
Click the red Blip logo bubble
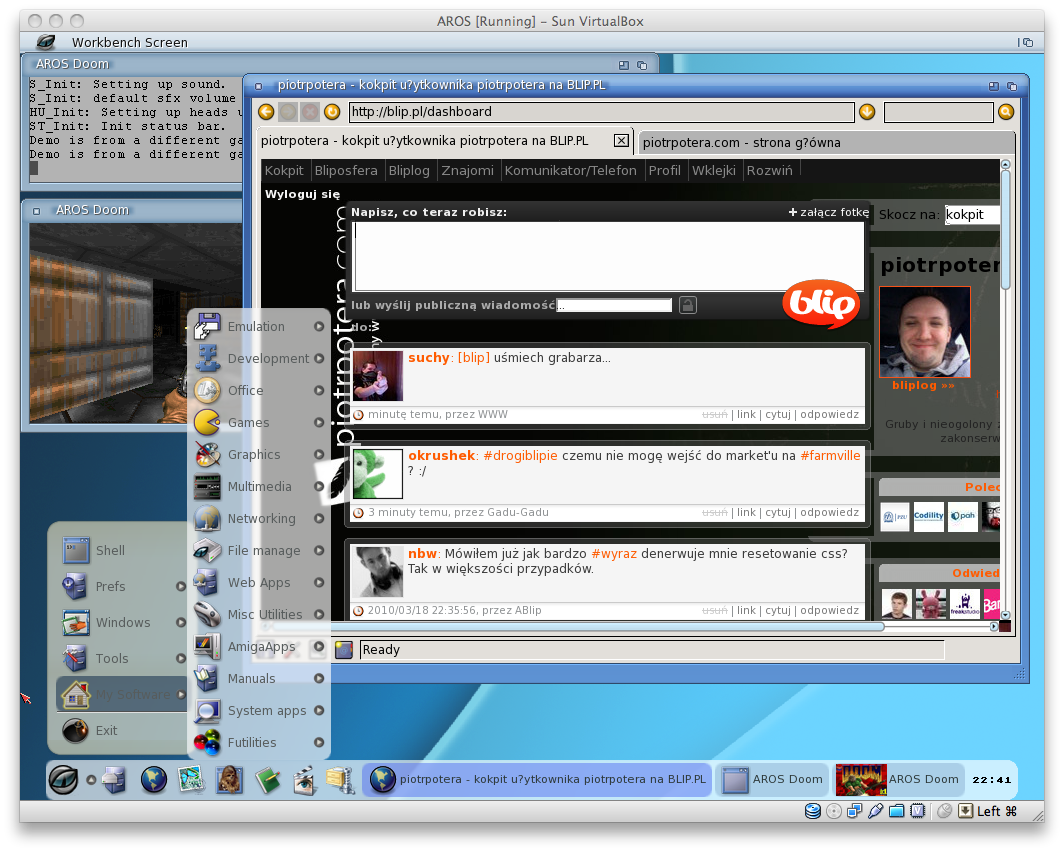821,303
